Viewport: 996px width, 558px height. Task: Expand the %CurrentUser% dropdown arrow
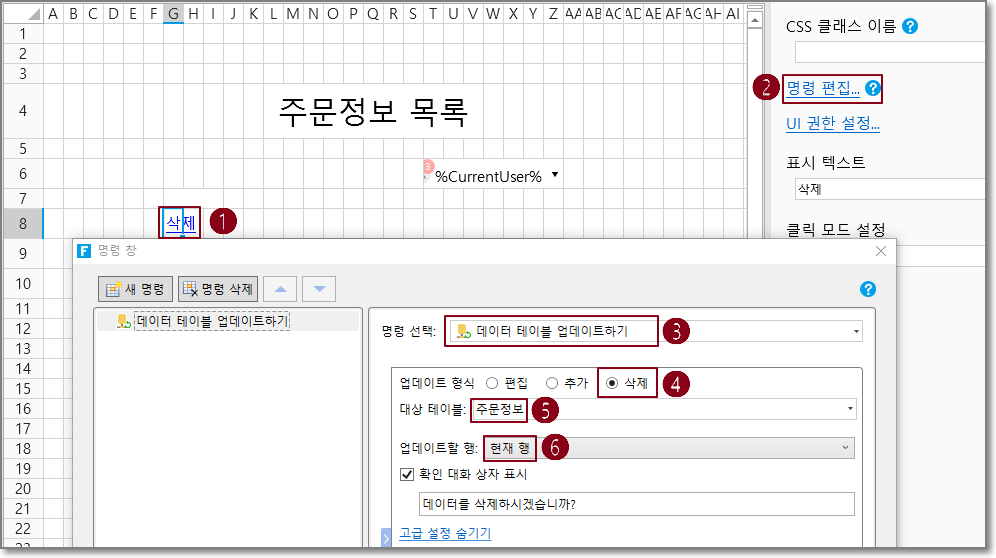[555, 175]
